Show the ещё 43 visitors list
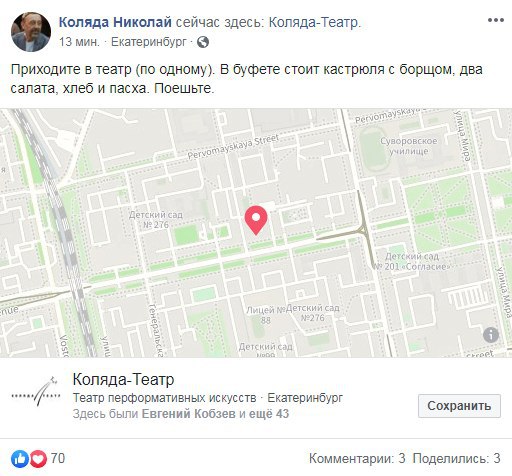The height and width of the screenshot is (476, 512). [269, 414]
